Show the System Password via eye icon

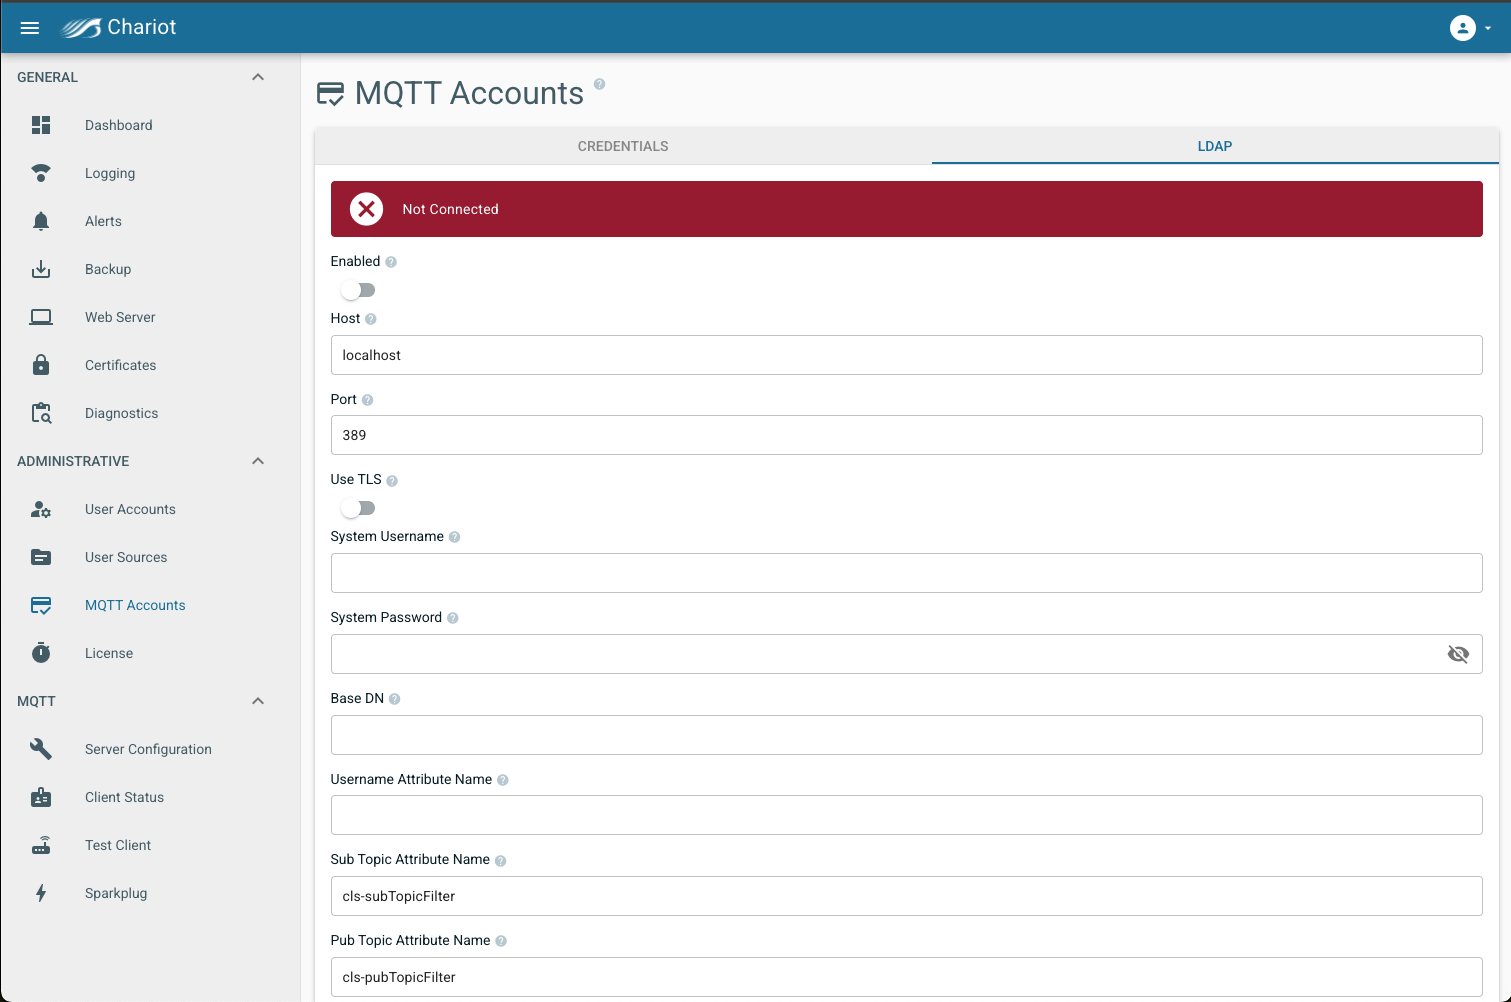1458,654
